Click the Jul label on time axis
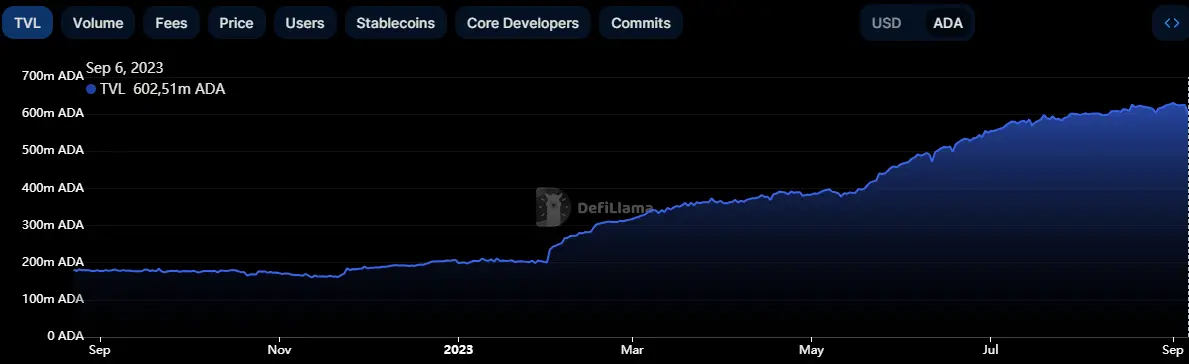Viewport: 1189px width, 364px height. click(990, 350)
